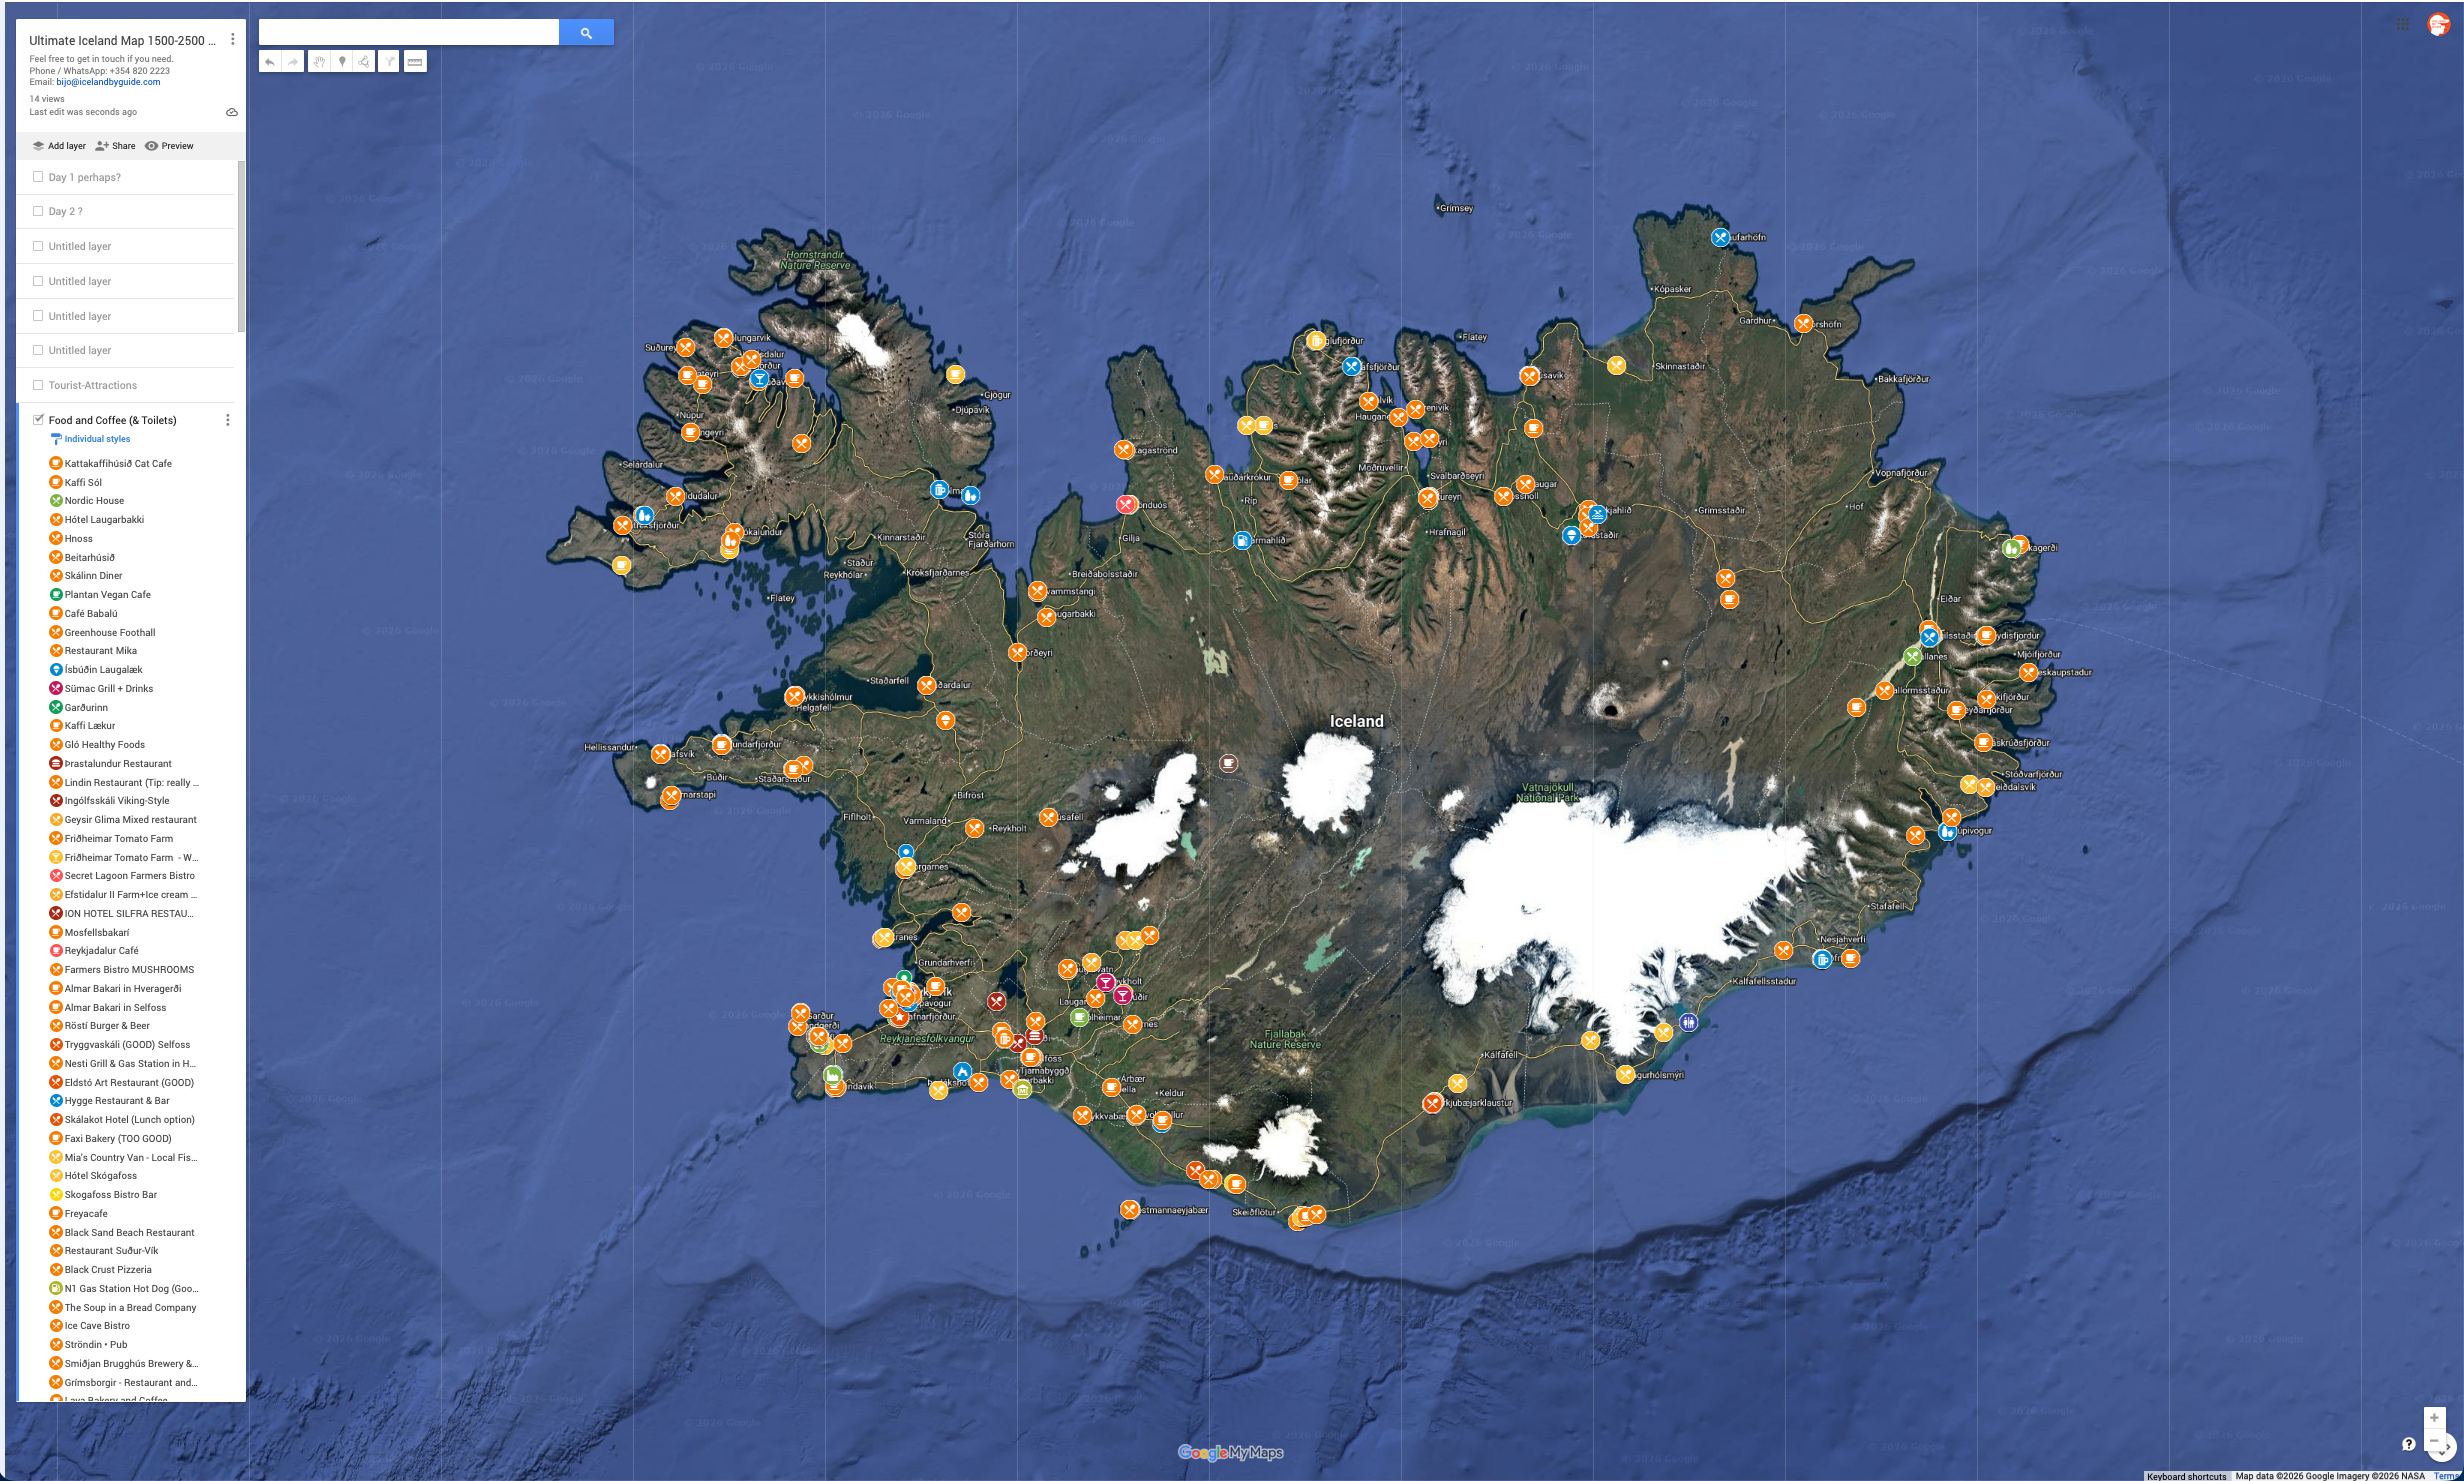2464x1481 pixels.
Task: Click in the map search input field
Action: click(408, 33)
